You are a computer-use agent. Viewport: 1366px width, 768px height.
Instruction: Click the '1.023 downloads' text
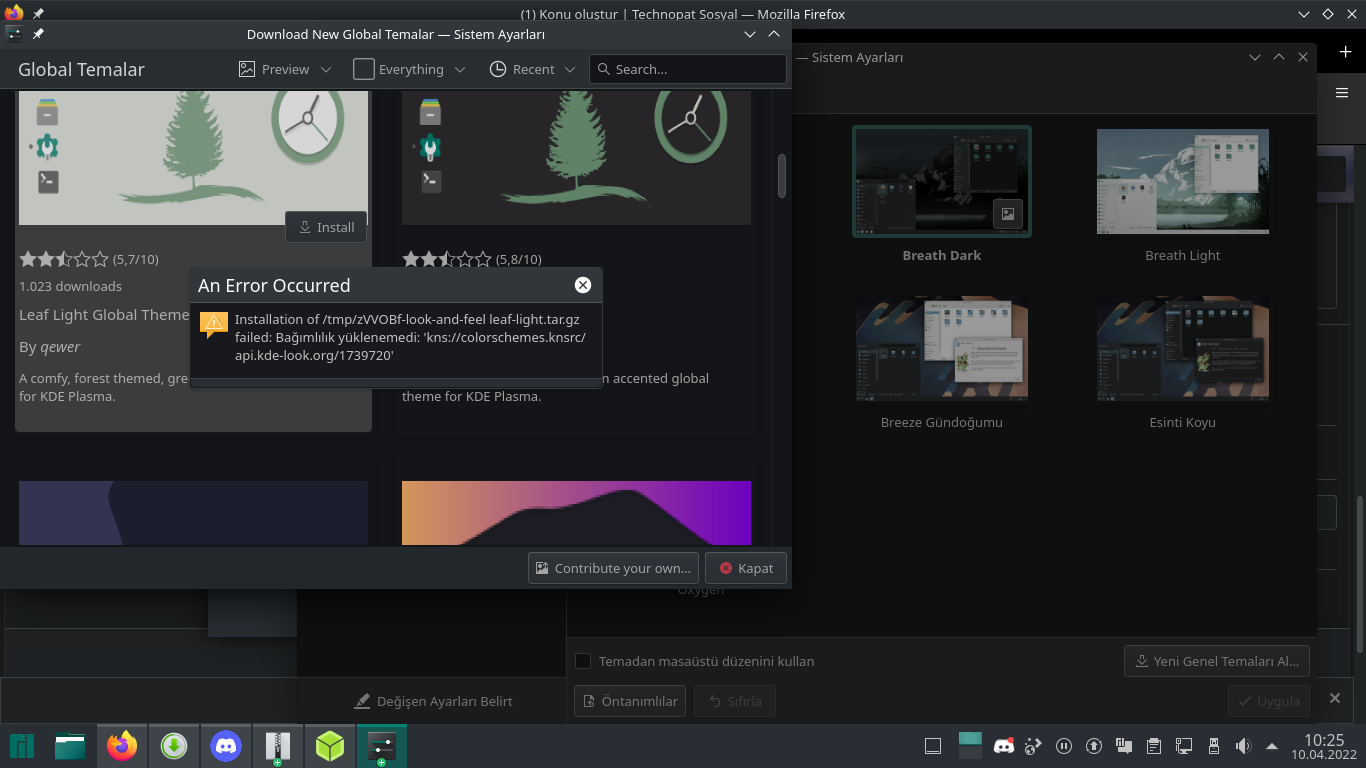click(x=70, y=286)
